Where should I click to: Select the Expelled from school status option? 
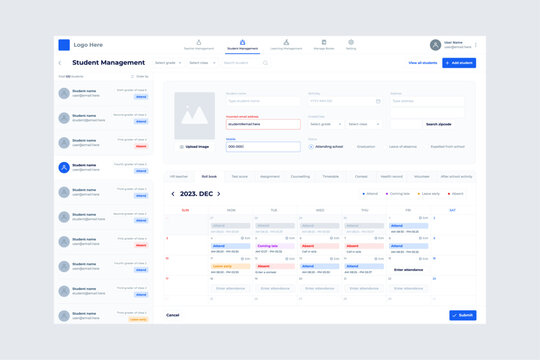447,147
